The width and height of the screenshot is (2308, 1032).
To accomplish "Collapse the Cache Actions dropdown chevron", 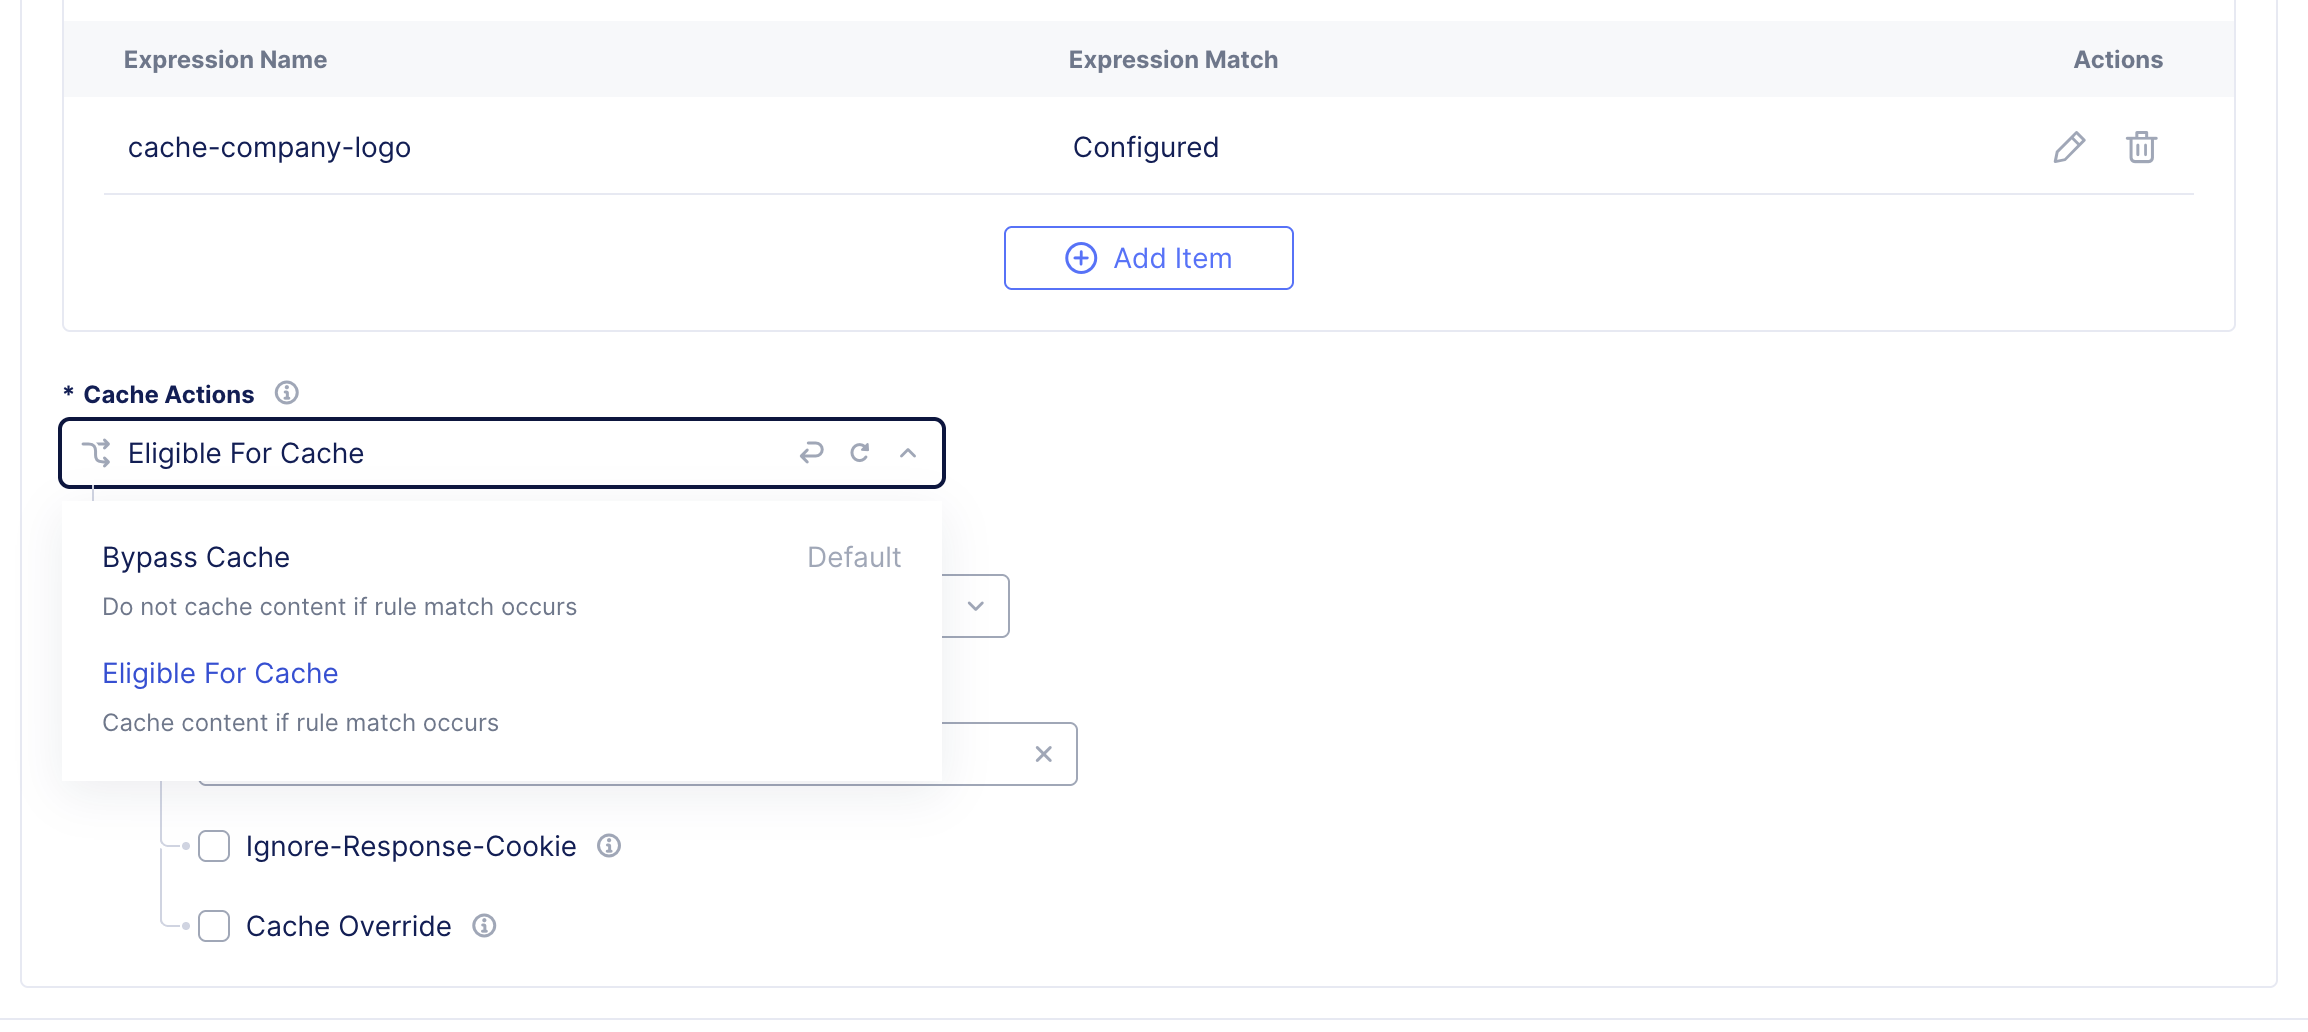I will point(908,453).
